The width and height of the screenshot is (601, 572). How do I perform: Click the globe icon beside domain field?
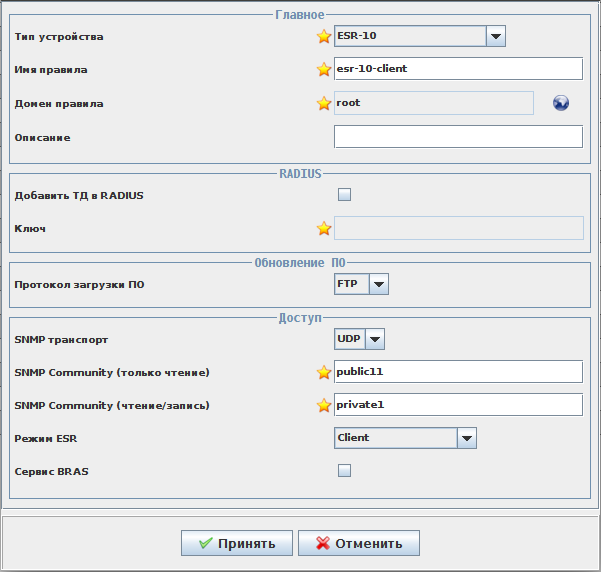pos(561,103)
